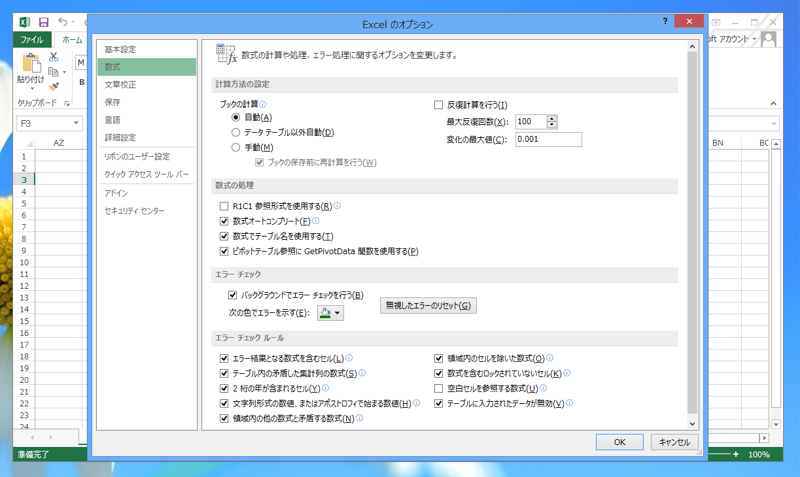The height and width of the screenshot is (477, 800).
Task: Click the 最大反復回数 value field
Action: point(531,121)
